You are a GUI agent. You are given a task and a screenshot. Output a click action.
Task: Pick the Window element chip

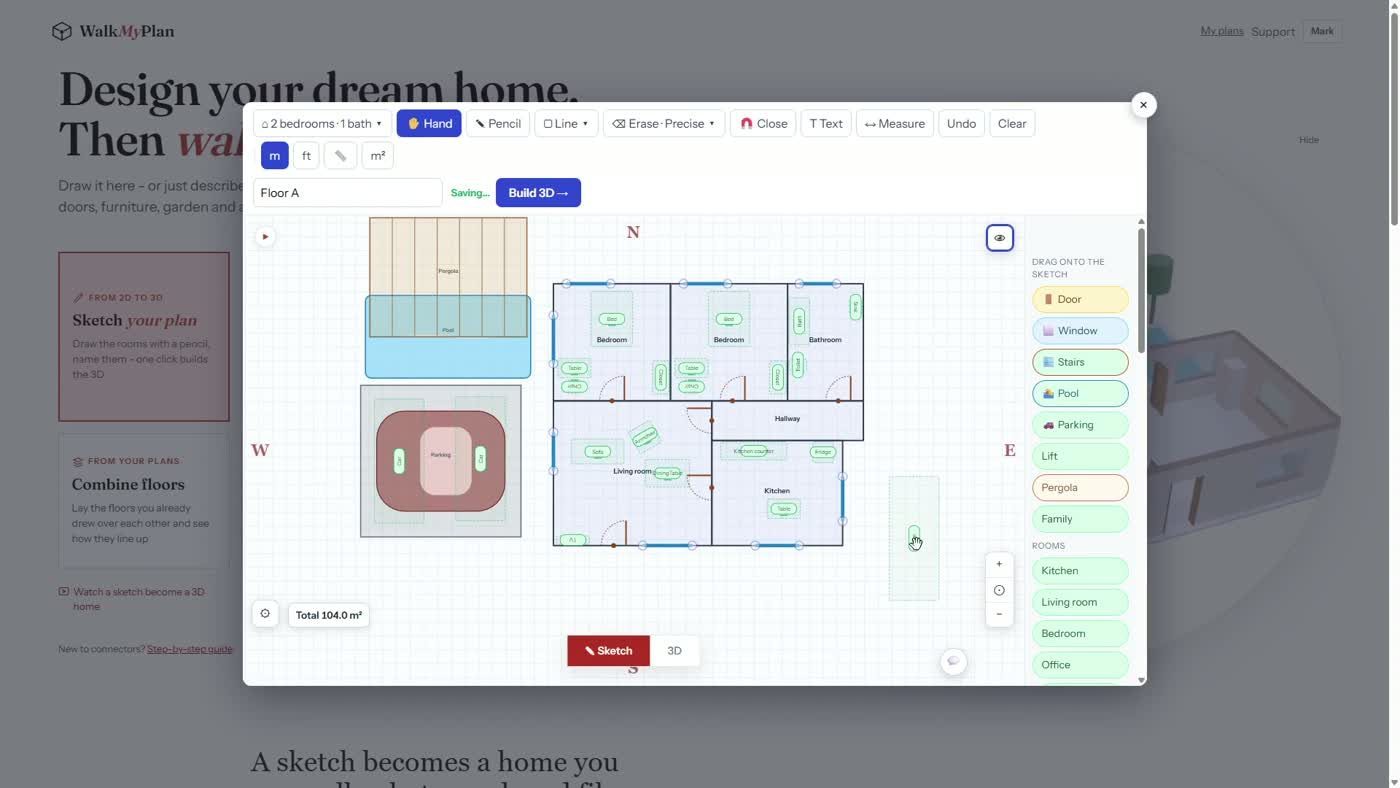(1080, 330)
